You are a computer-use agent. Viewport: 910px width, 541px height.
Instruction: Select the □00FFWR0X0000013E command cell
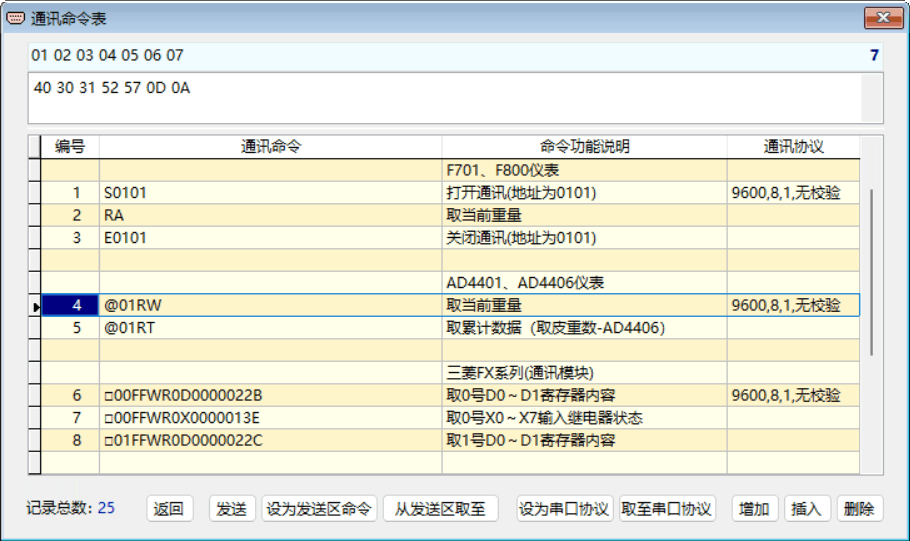tap(270, 418)
